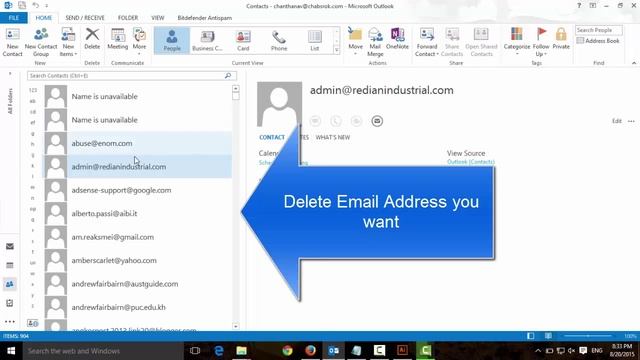Click the email icon on contact card
This screenshot has height=360, width=640.
click(x=377, y=121)
